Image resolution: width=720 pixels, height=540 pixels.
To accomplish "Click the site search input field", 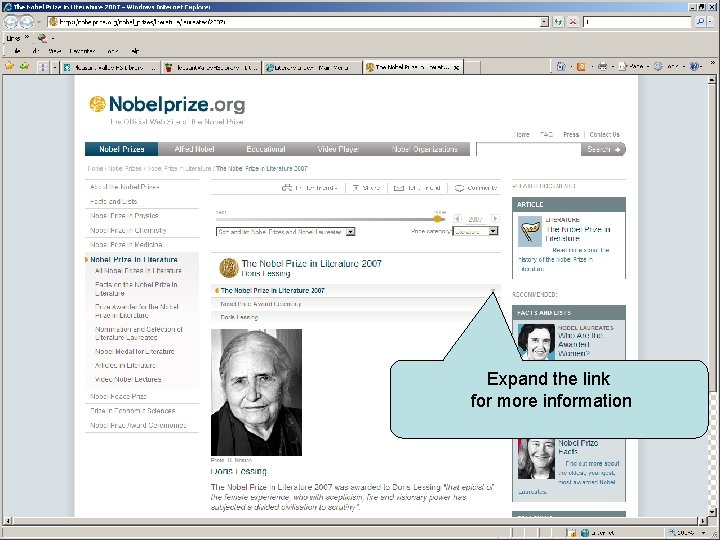I will [529, 149].
